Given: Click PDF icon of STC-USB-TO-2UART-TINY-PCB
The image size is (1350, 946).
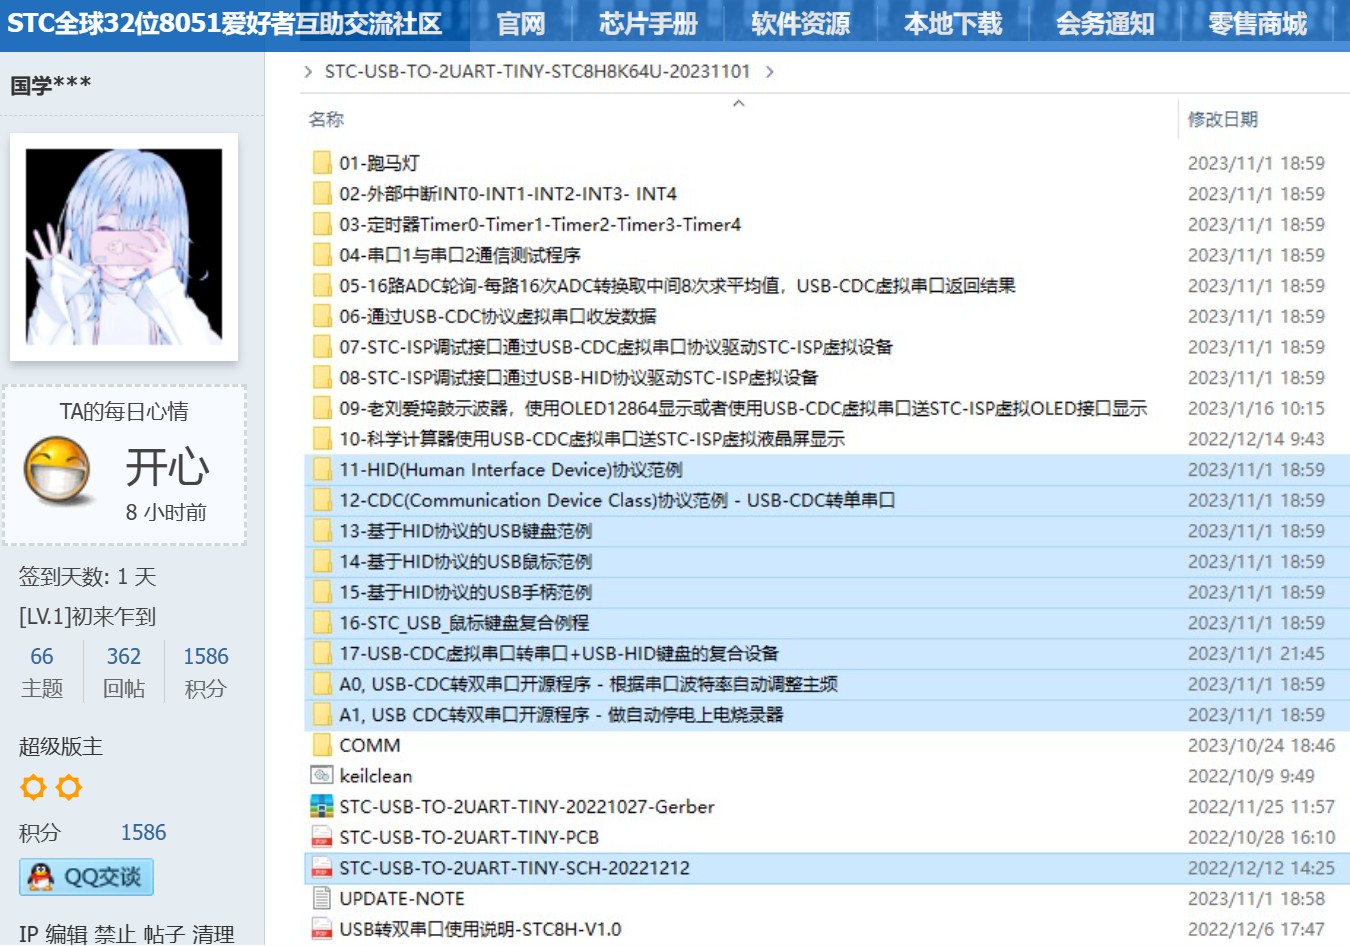Looking at the screenshot, I should (322, 838).
